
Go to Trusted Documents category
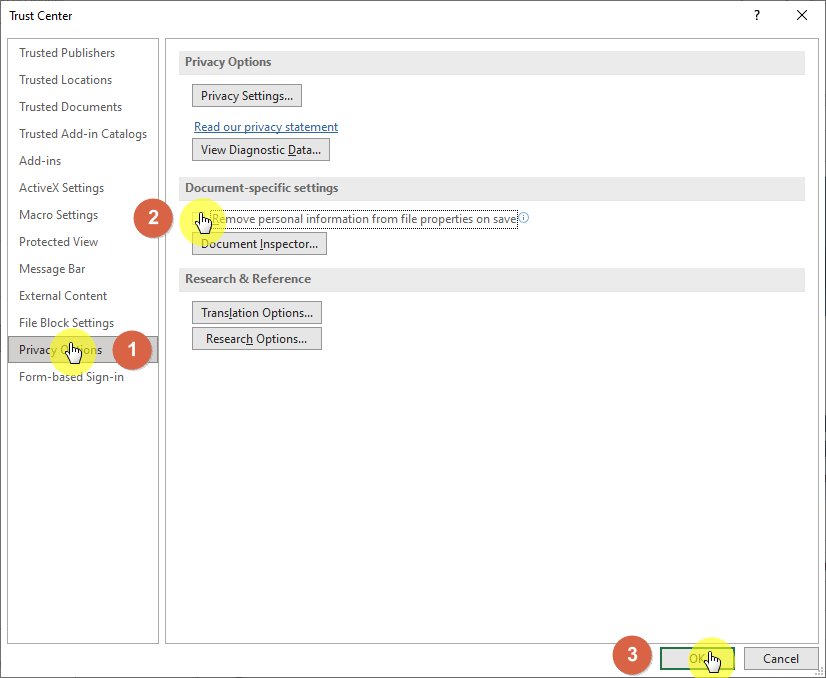tap(70, 107)
